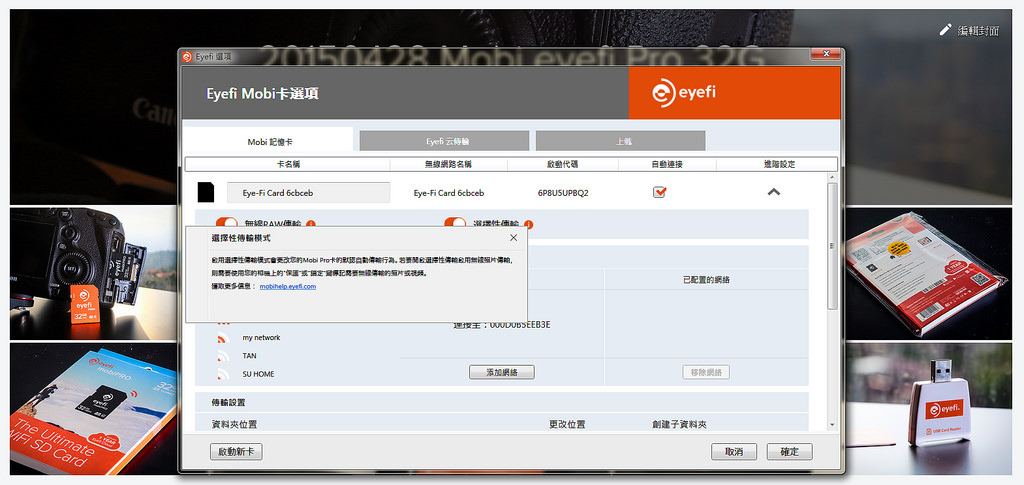This screenshot has width=1024, height=485.
Task: Click the vertical scrollbar thumb in options list
Action: pyautogui.click(x=832, y=246)
